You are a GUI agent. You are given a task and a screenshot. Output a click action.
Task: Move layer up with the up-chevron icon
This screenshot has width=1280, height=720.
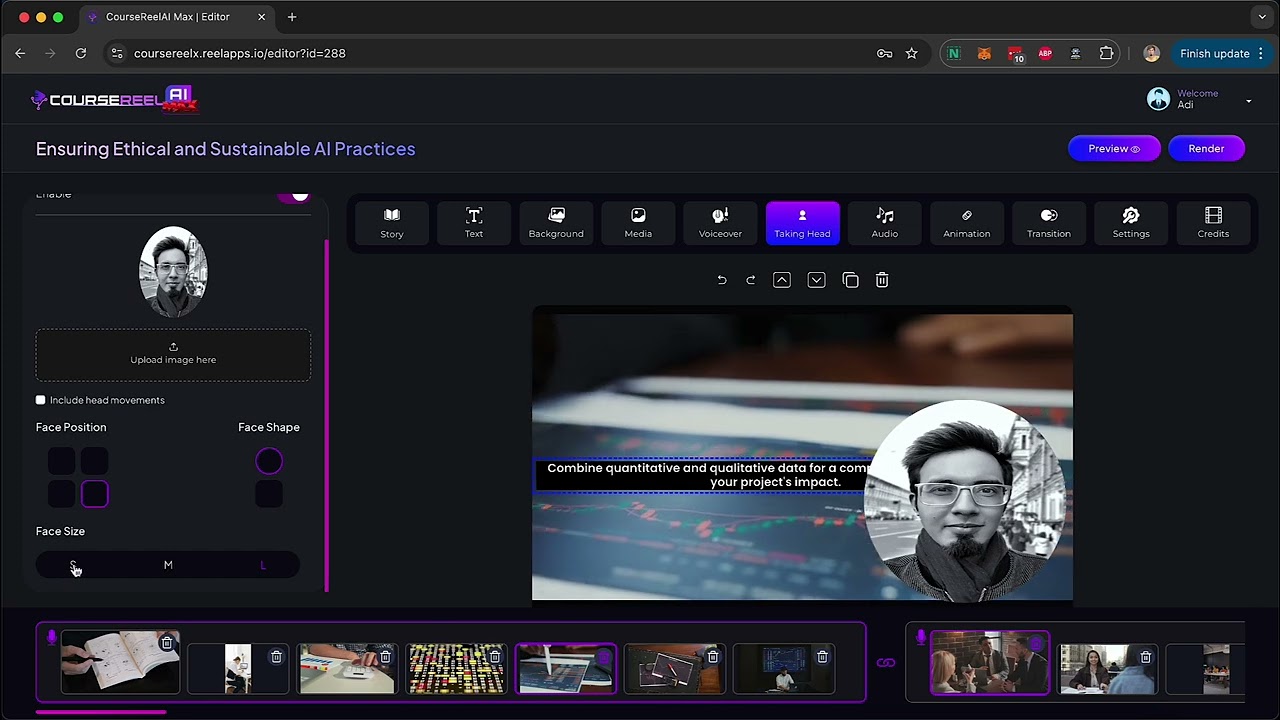tap(782, 280)
